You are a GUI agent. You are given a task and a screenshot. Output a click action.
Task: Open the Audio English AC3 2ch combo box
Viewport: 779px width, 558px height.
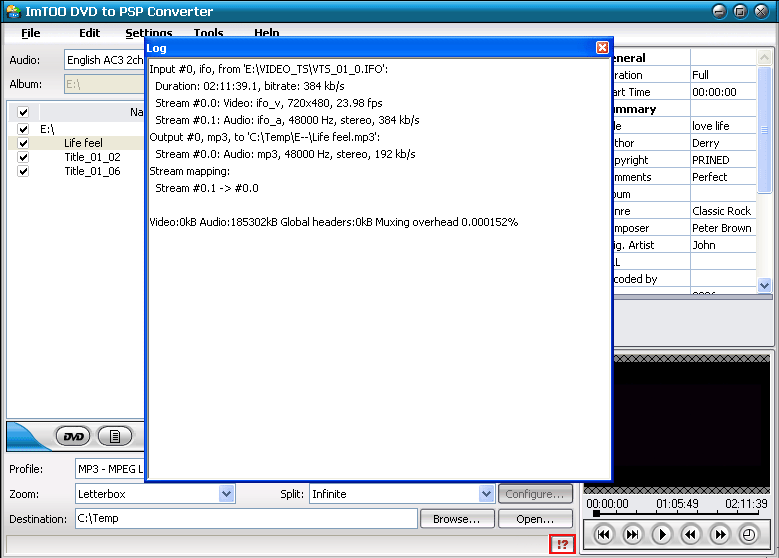pos(104,60)
